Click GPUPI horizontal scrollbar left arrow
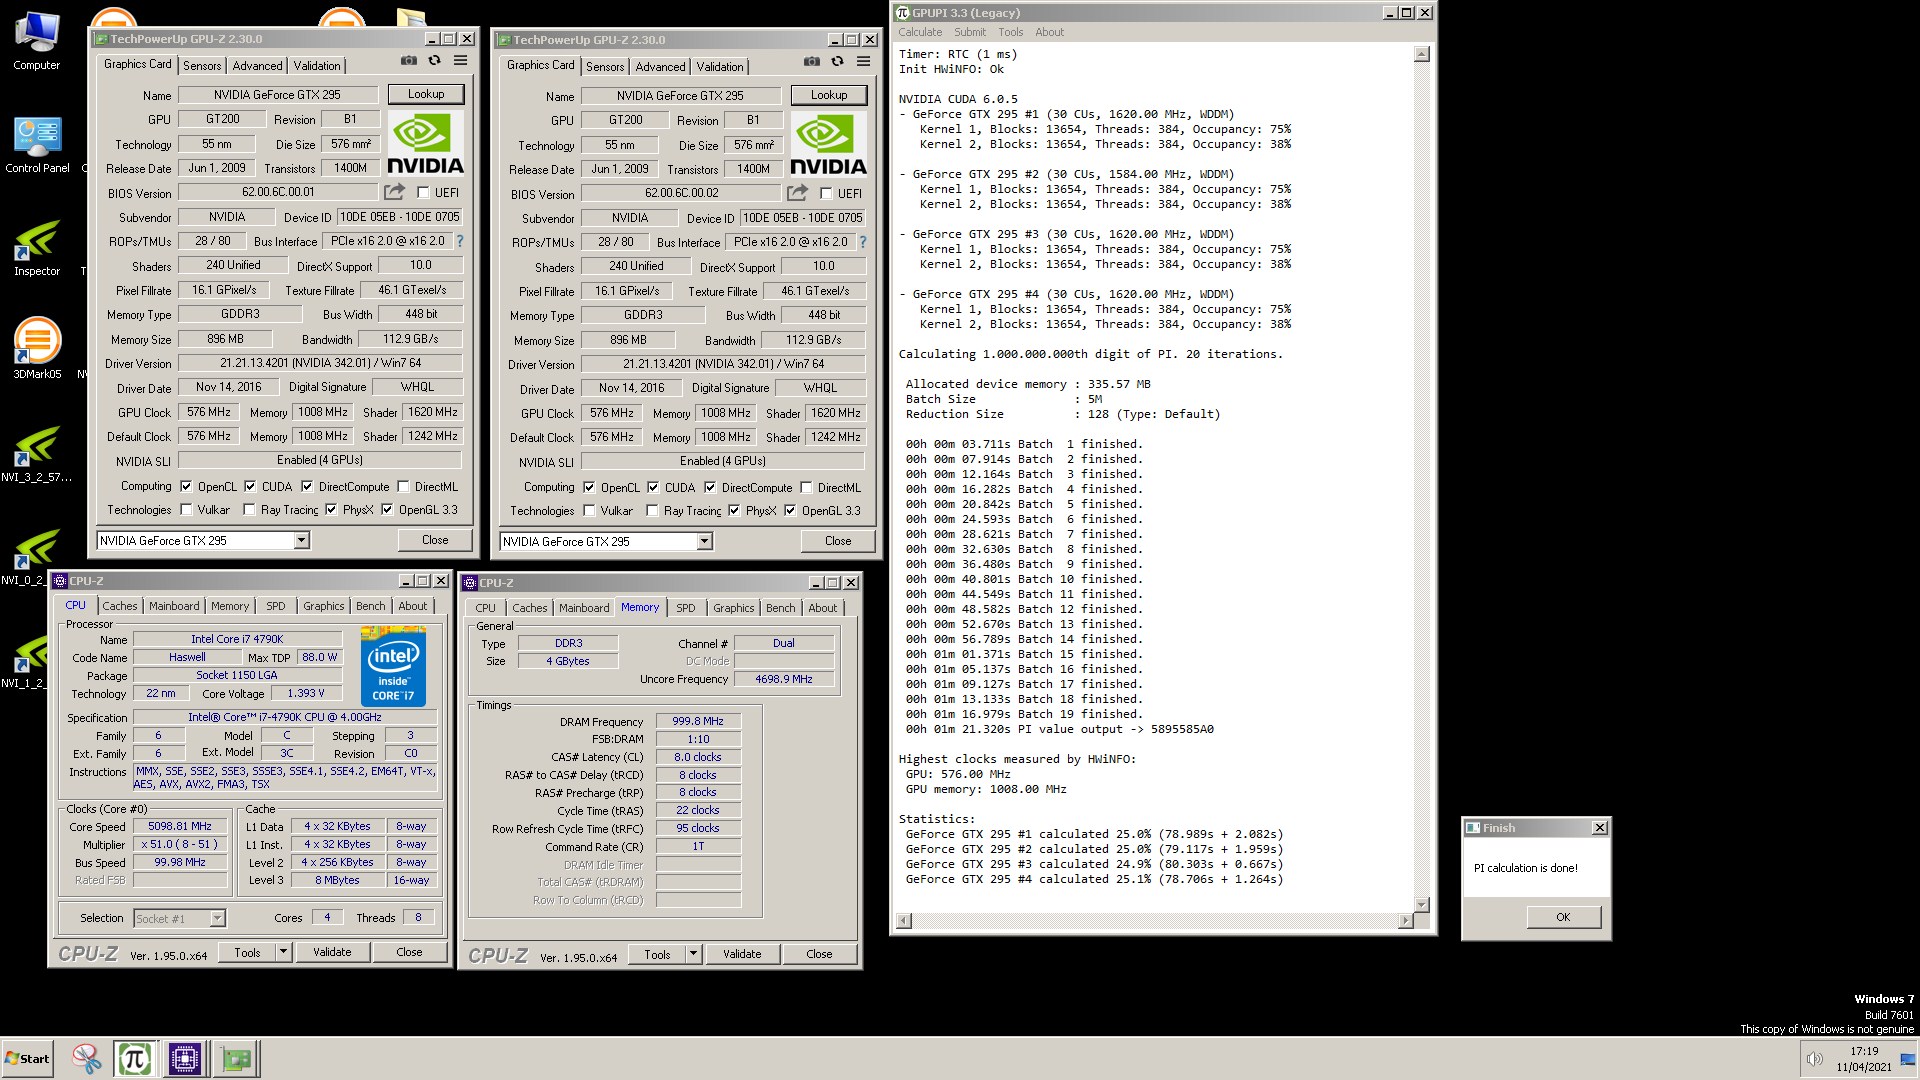The width and height of the screenshot is (1920, 1080). tap(904, 920)
